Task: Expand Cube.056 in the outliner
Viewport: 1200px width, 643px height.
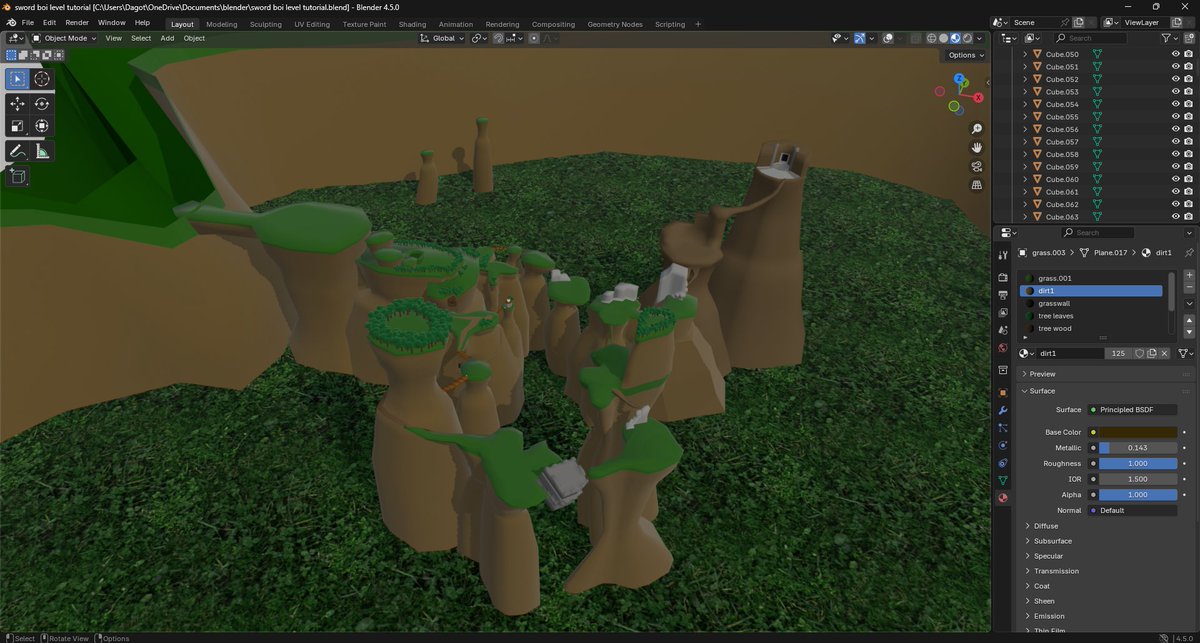Action: (x=1025, y=129)
